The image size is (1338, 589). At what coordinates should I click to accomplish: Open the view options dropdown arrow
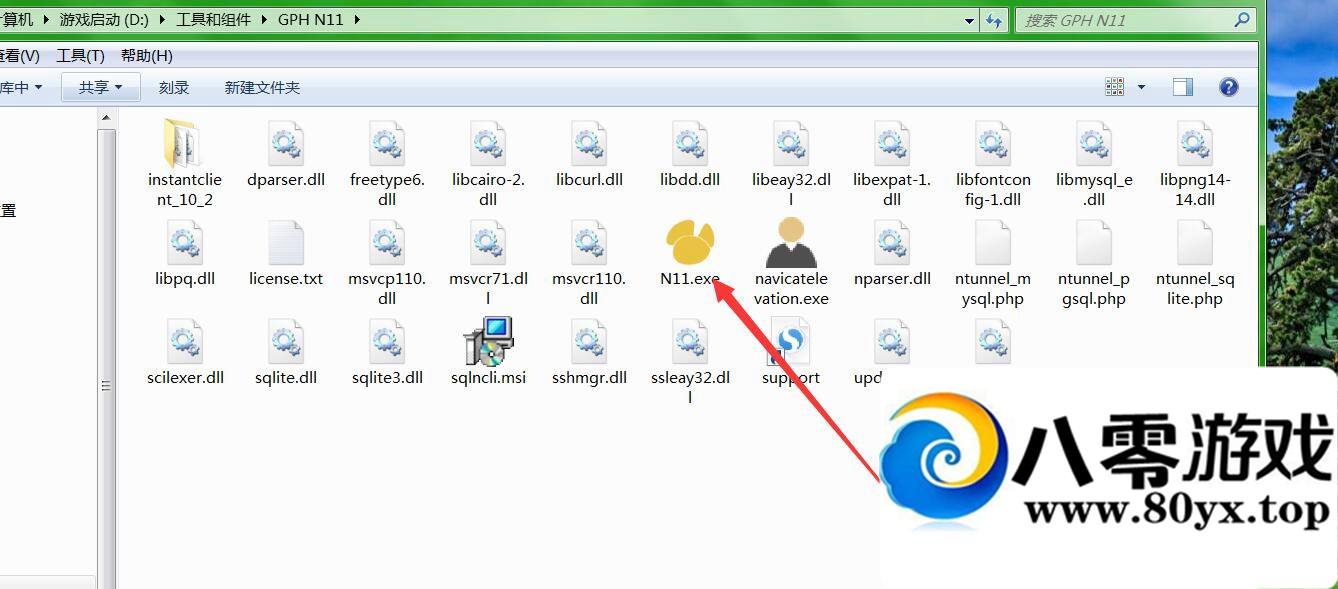point(1141,87)
